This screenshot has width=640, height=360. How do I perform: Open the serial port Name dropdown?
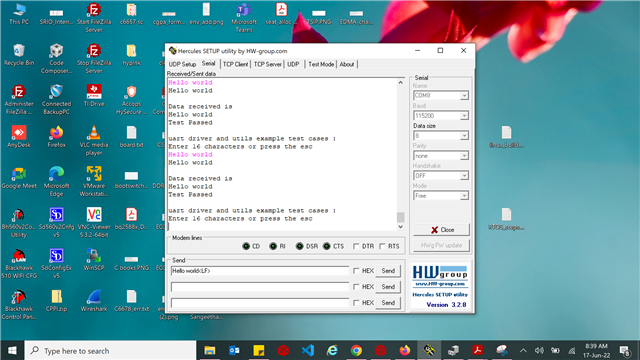pyautogui.click(x=464, y=96)
